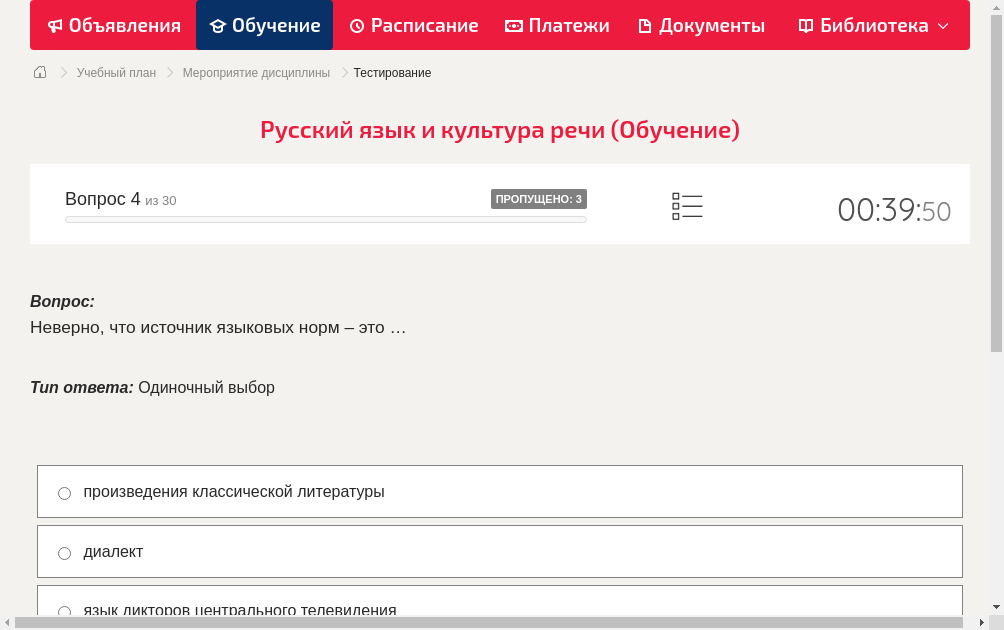1004x630 pixels.
Task: Click the graduation cap icon on Обучение
Action: [220, 25]
